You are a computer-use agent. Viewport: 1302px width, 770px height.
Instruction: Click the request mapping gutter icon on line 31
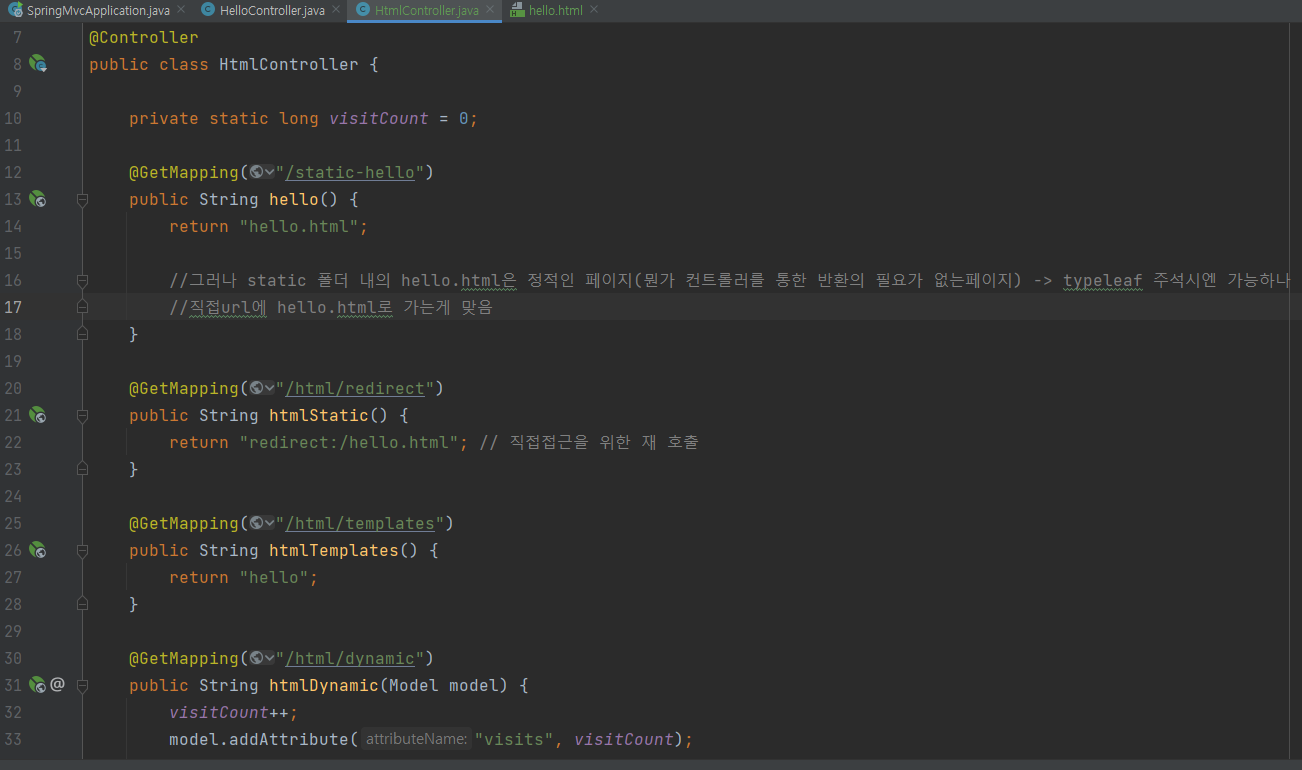pos(38,685)
